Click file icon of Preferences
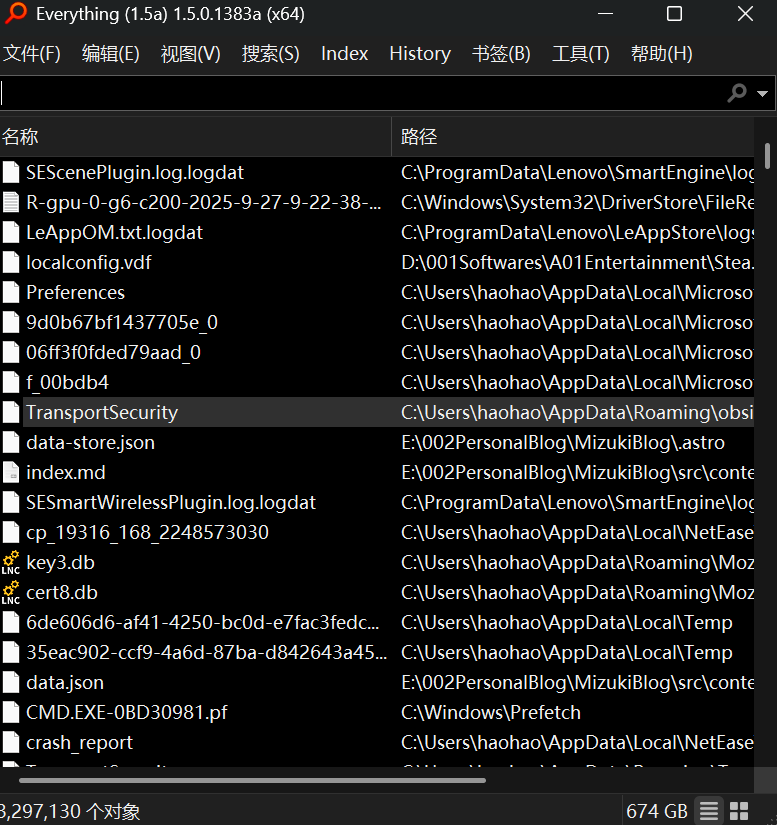This screenshot has width=777, height=825. (11, 293)
